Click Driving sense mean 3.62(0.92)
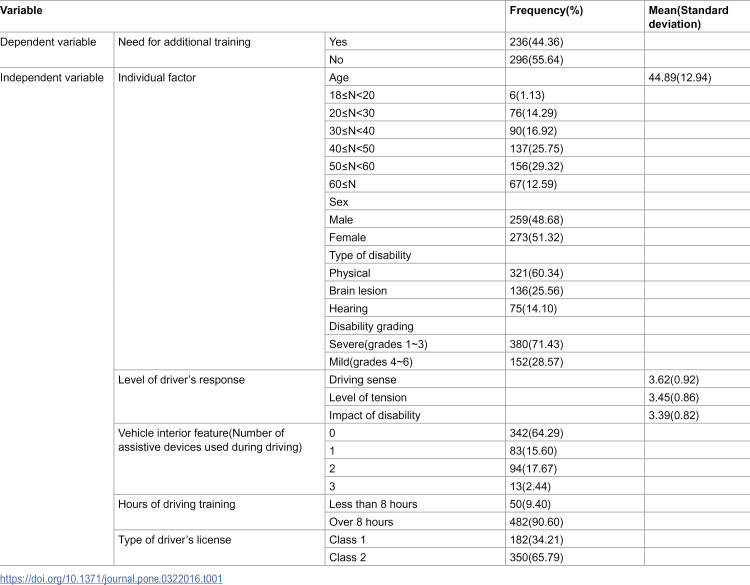The height and width of the screenshot is (585, 750). pos(673,380)
